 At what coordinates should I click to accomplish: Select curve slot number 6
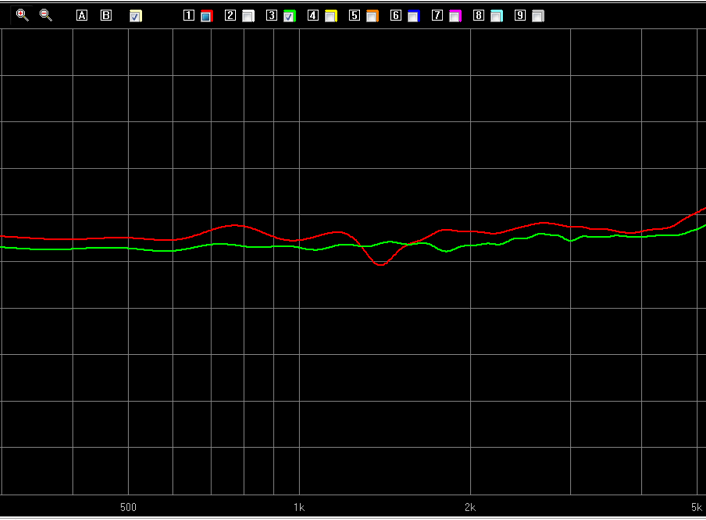tap(396, 16)
